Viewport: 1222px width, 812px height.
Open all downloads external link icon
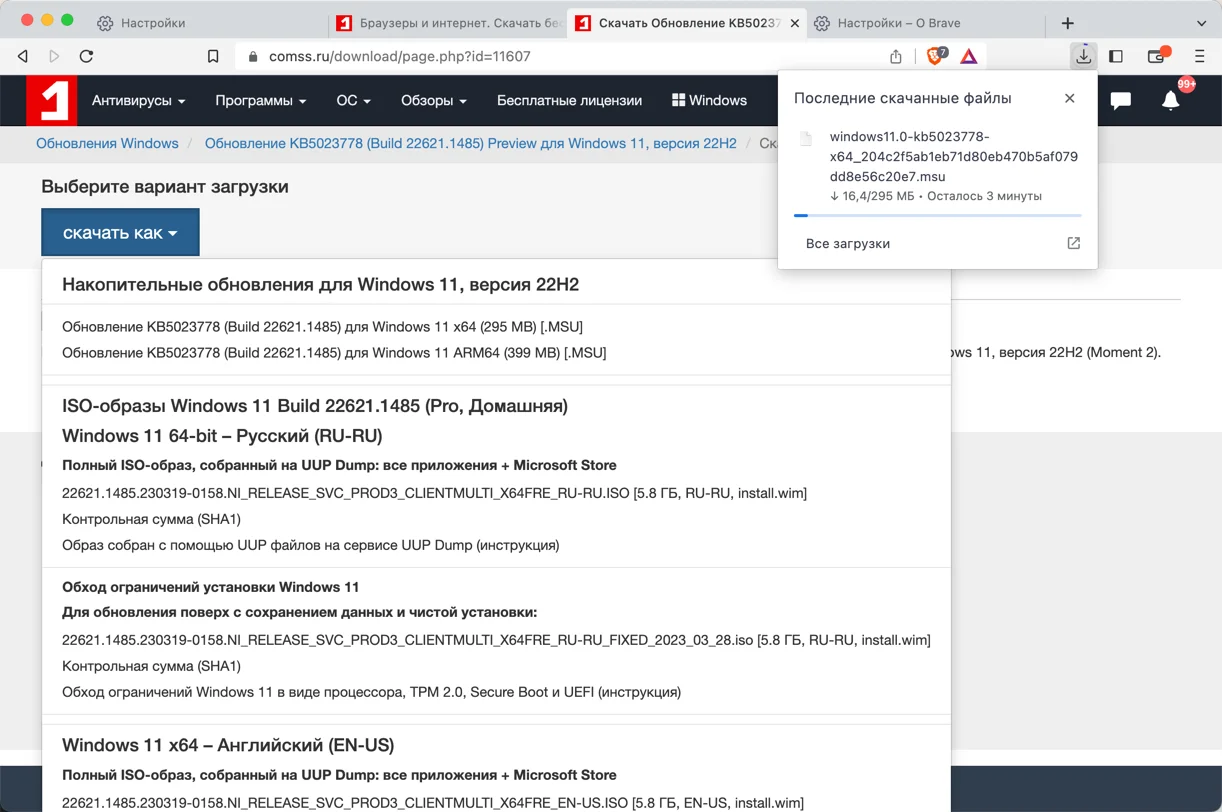[x=1073, y=243]
